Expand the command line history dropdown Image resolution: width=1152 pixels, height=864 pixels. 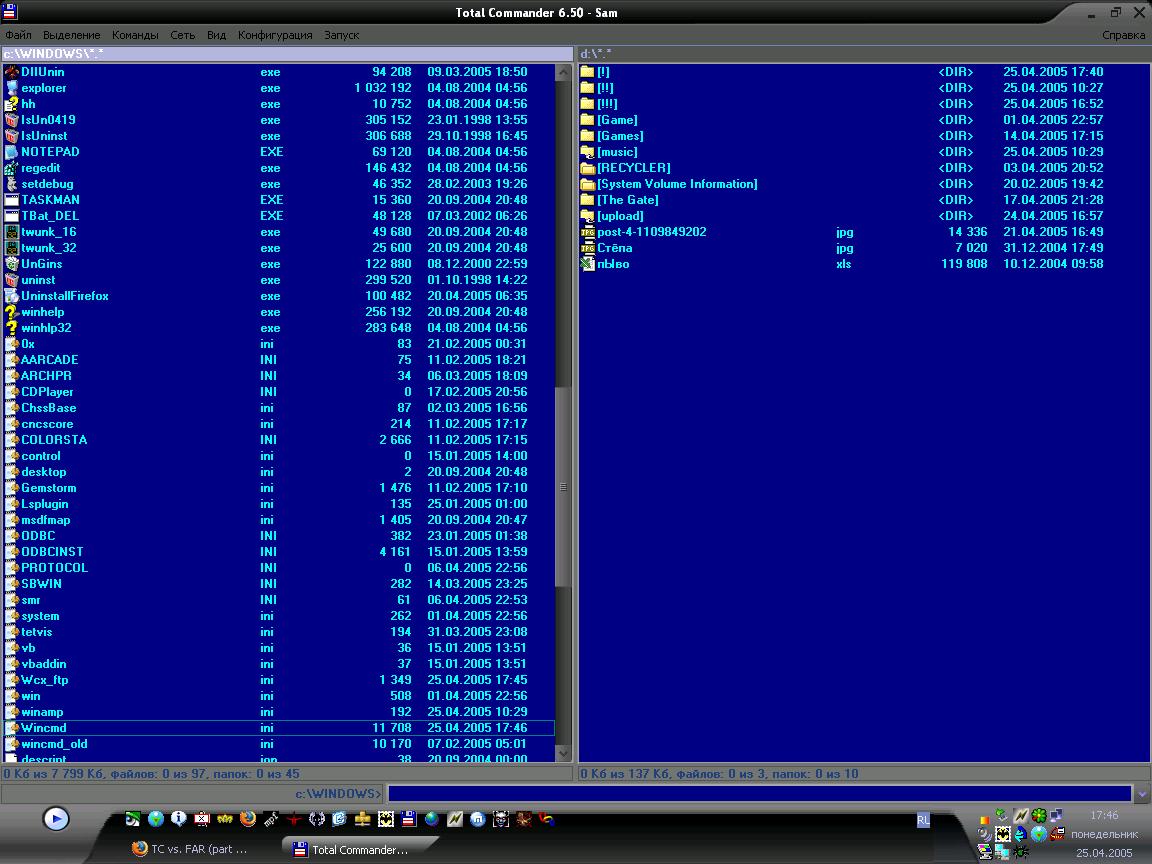1141,794
